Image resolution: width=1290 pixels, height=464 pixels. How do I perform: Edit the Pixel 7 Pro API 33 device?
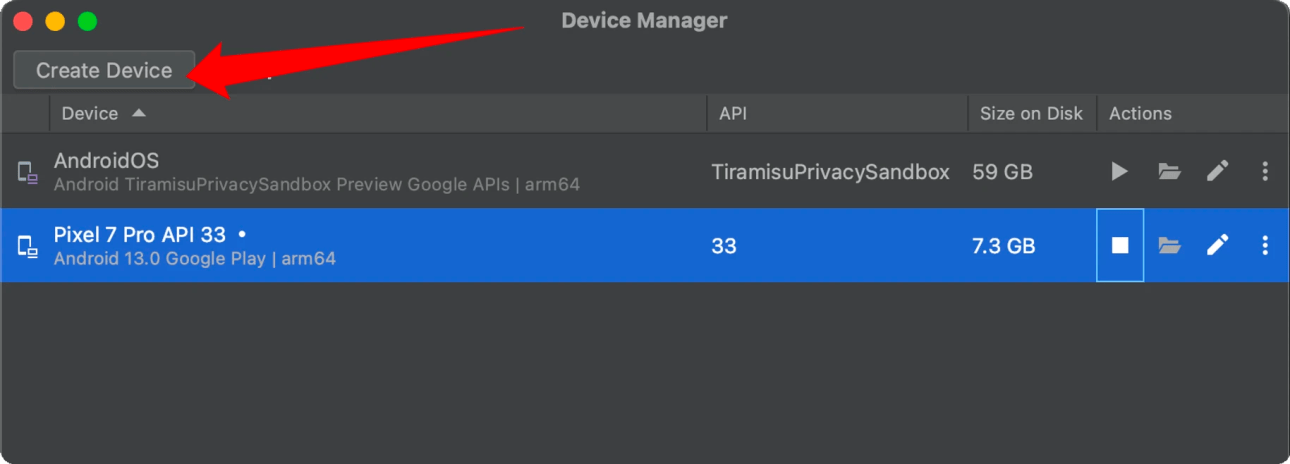[x=1217, y=245]
